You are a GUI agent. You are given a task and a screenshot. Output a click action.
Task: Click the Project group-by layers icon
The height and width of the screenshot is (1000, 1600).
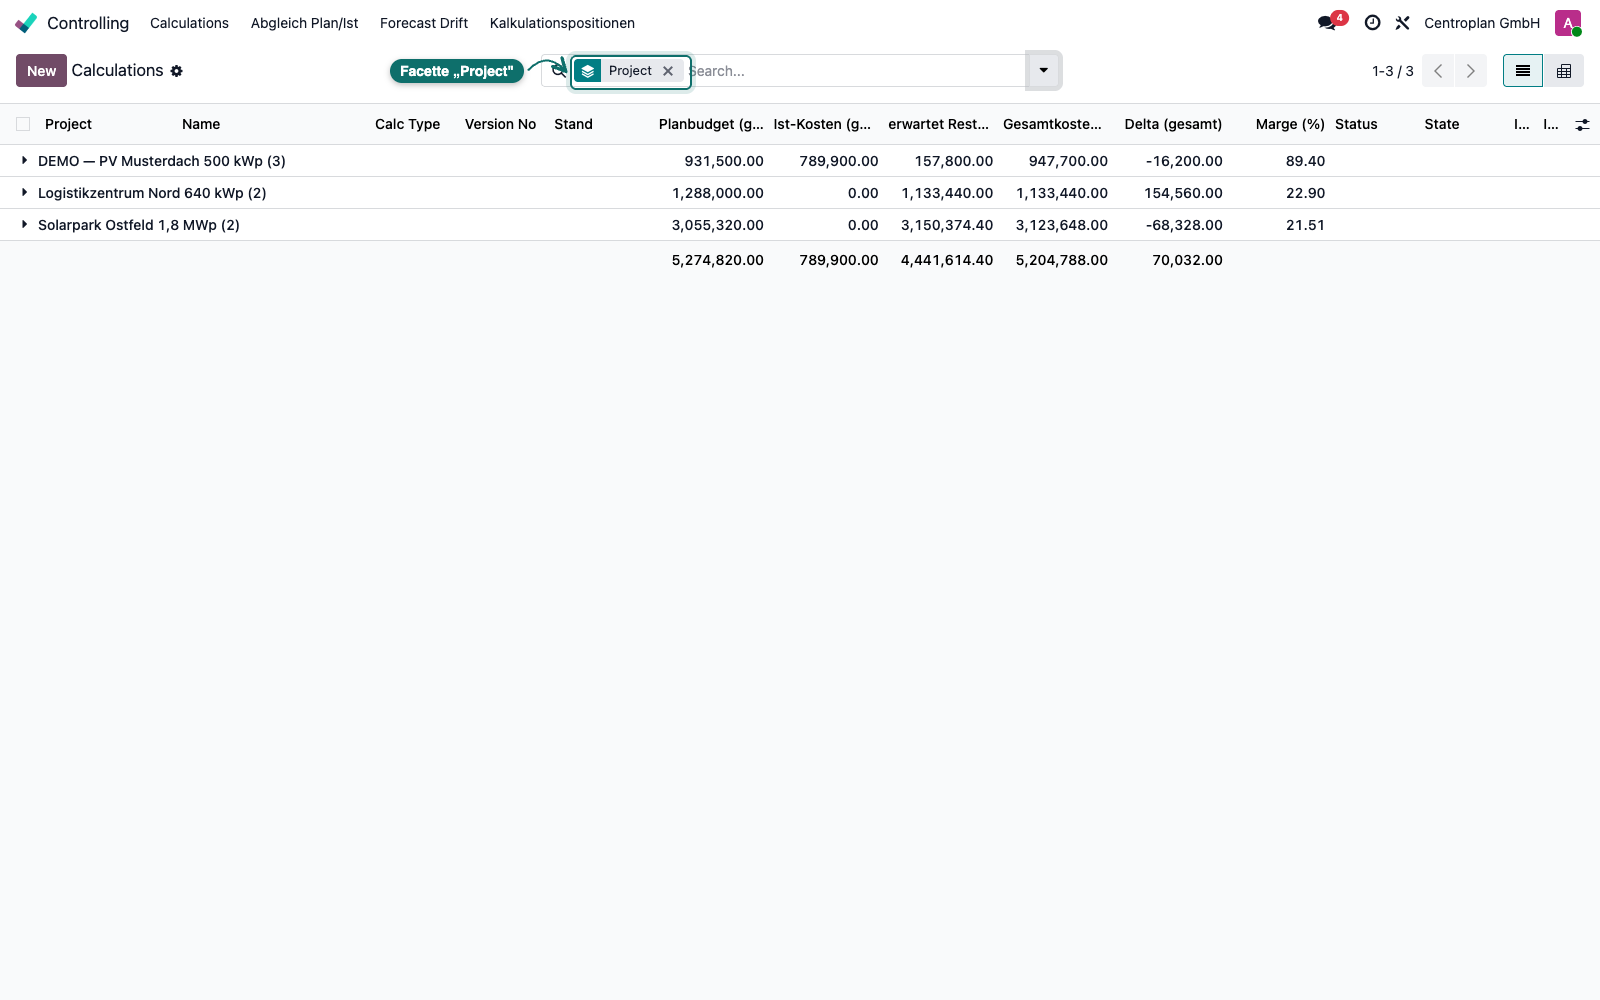(x=588, y=71)
